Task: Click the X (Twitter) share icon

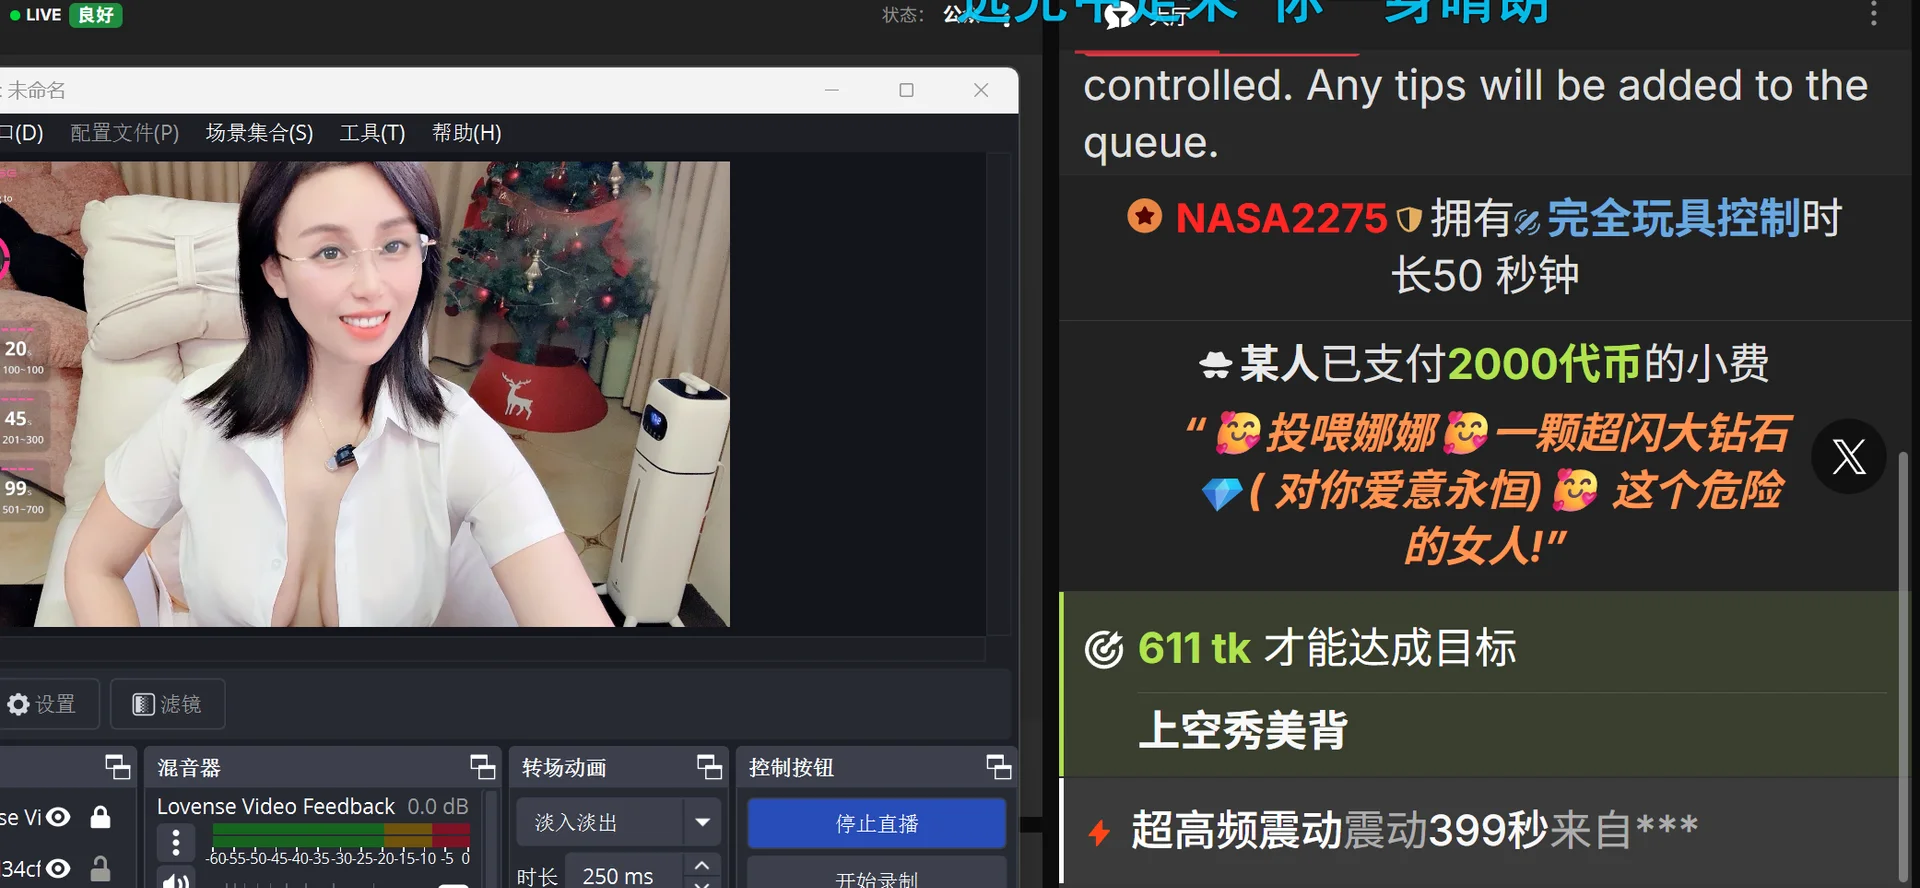Action: (x=1848, y=456)
